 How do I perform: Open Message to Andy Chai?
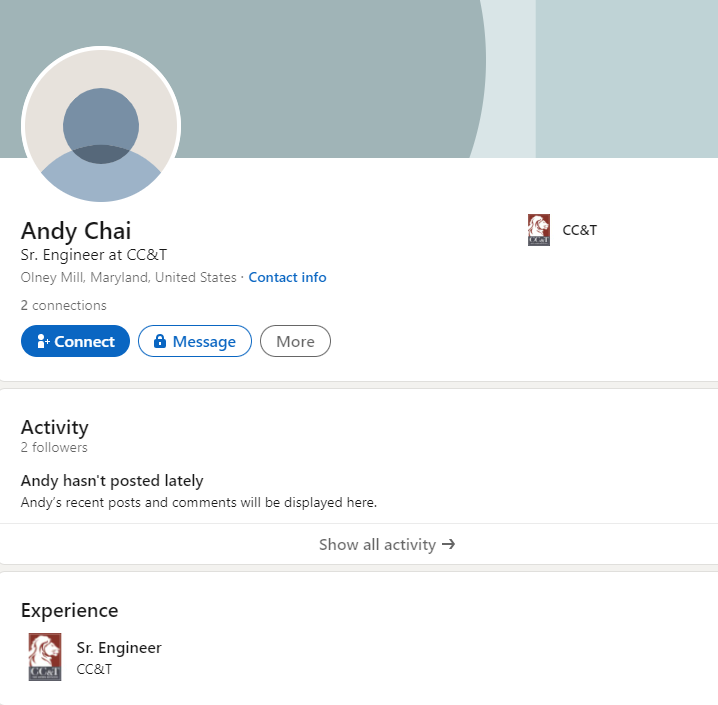pyautogui.click(x=195, y=341)
